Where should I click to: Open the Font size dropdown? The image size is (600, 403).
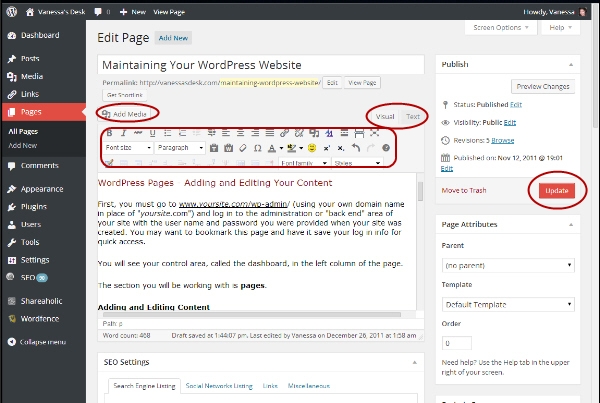128,148
